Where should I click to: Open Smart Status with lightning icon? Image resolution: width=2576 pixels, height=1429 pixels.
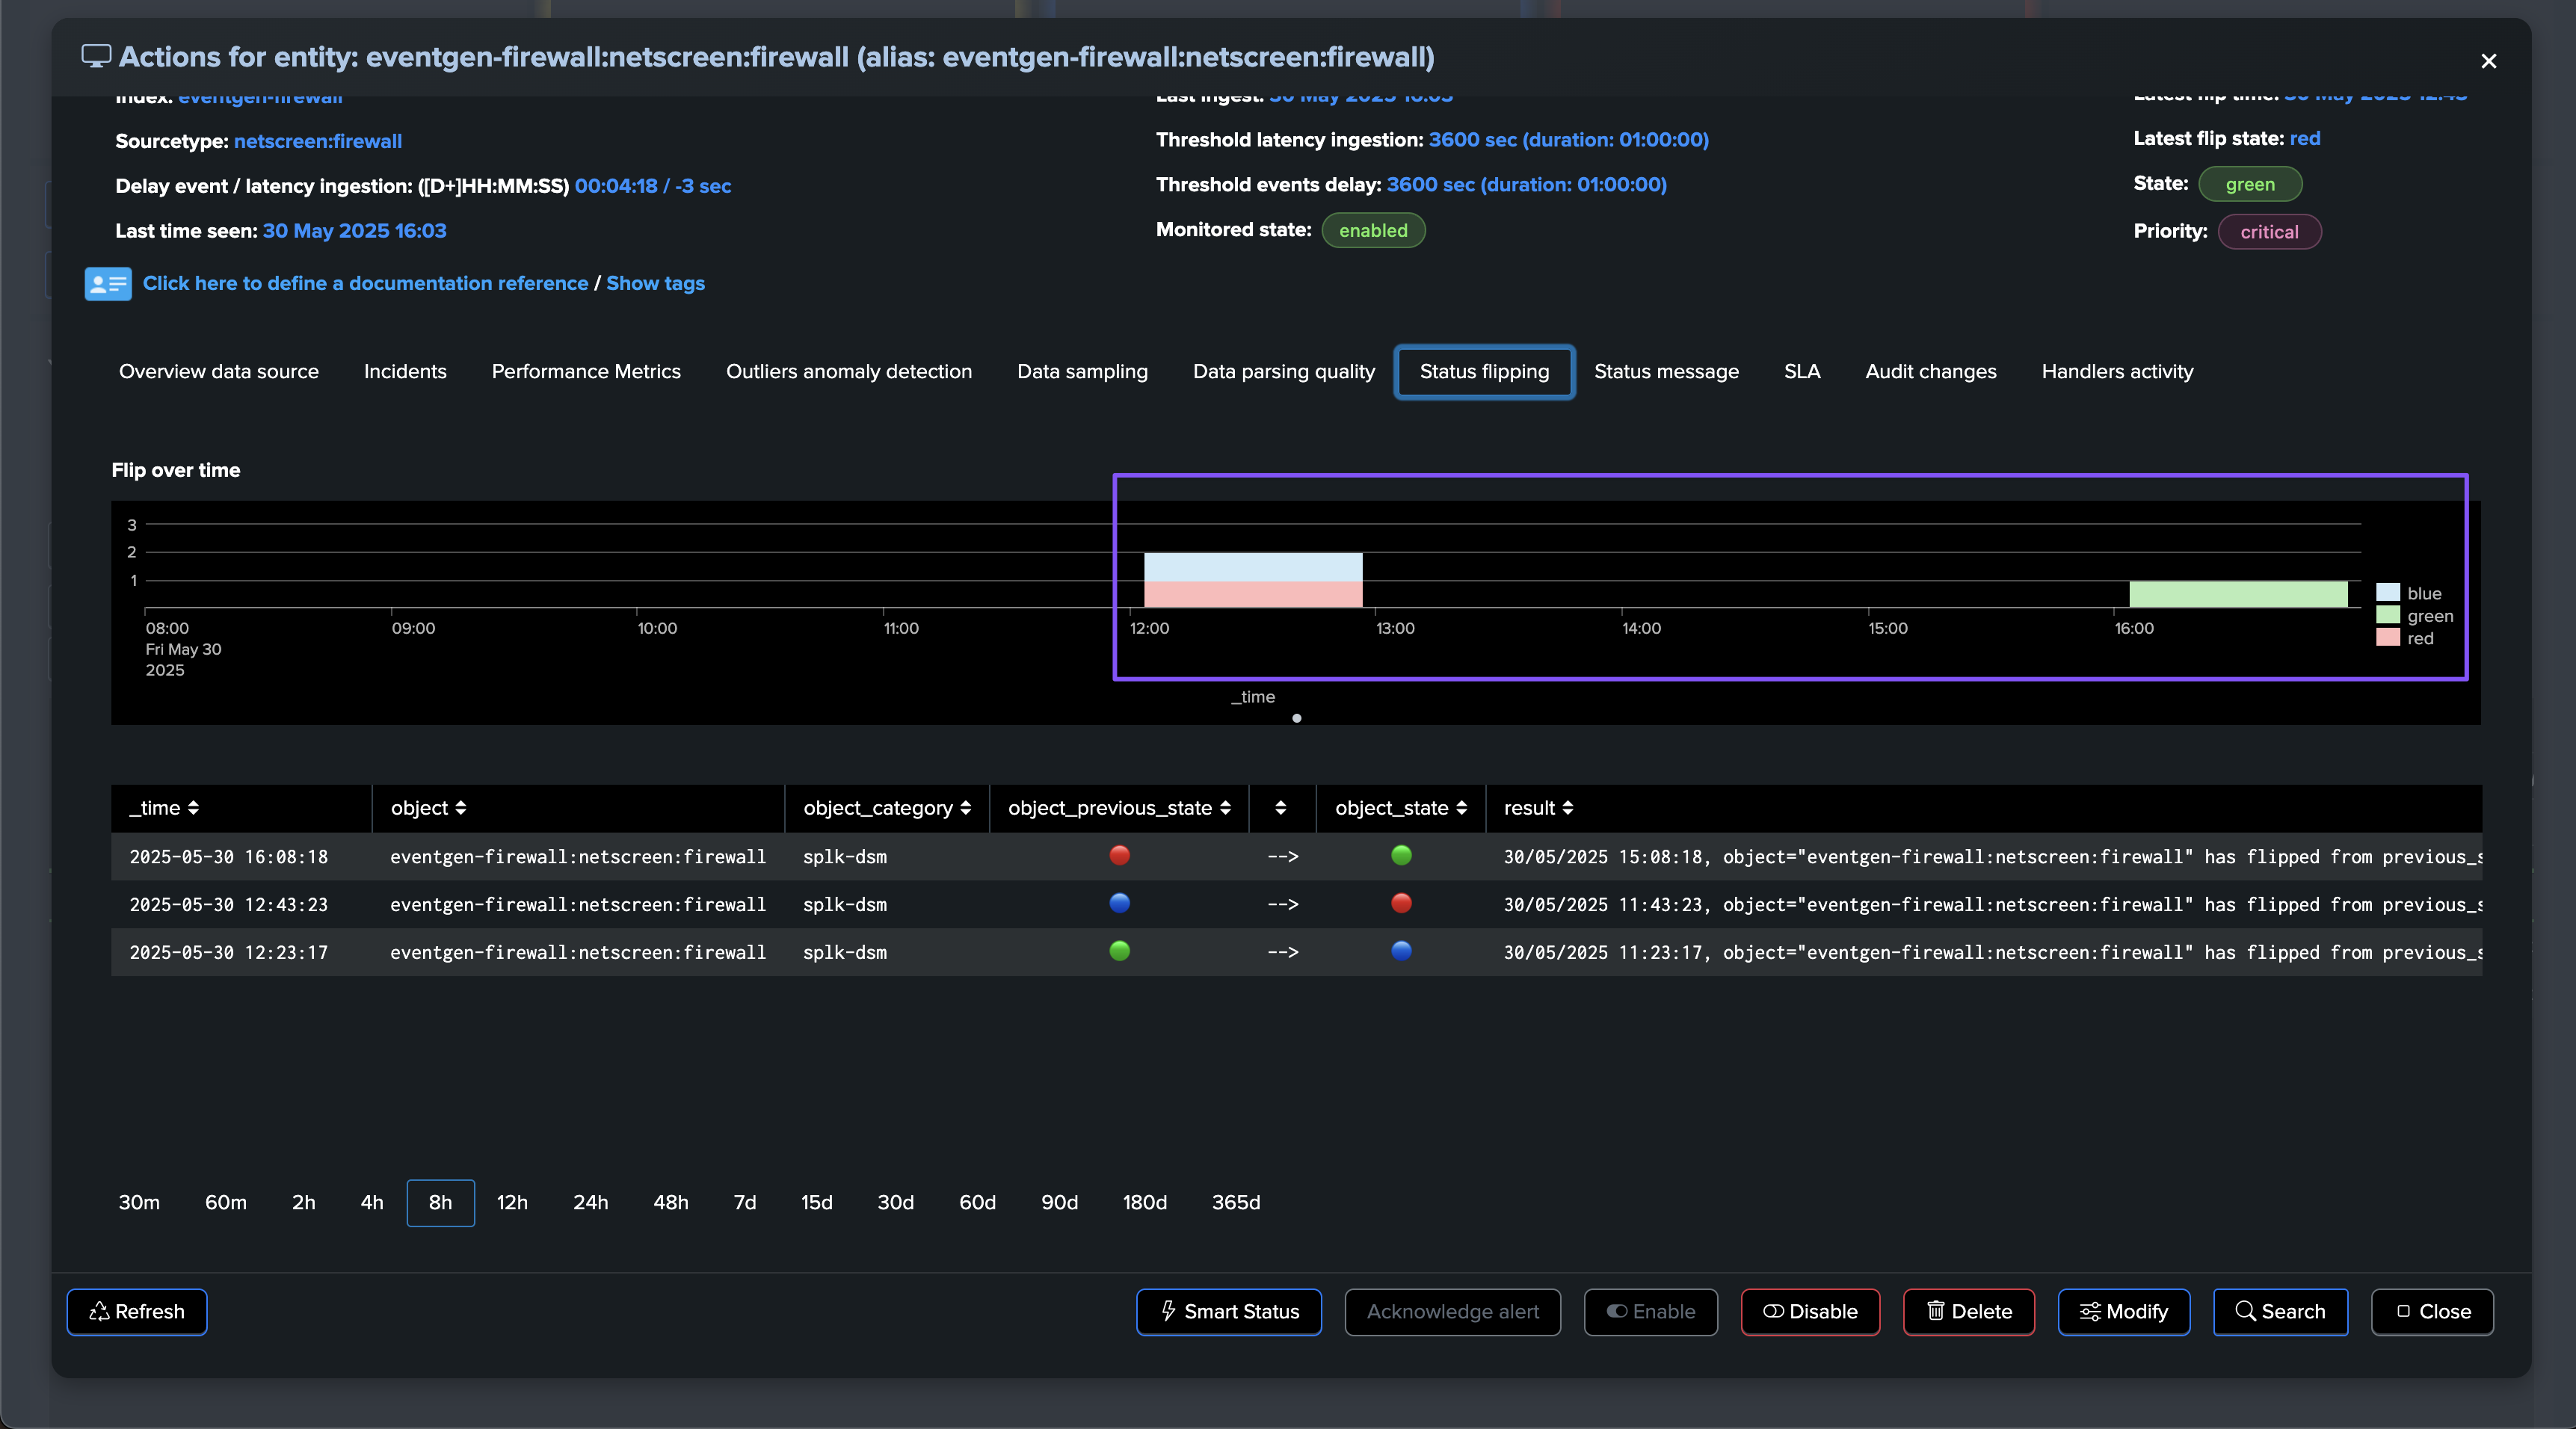(x=1228, y=1311)
